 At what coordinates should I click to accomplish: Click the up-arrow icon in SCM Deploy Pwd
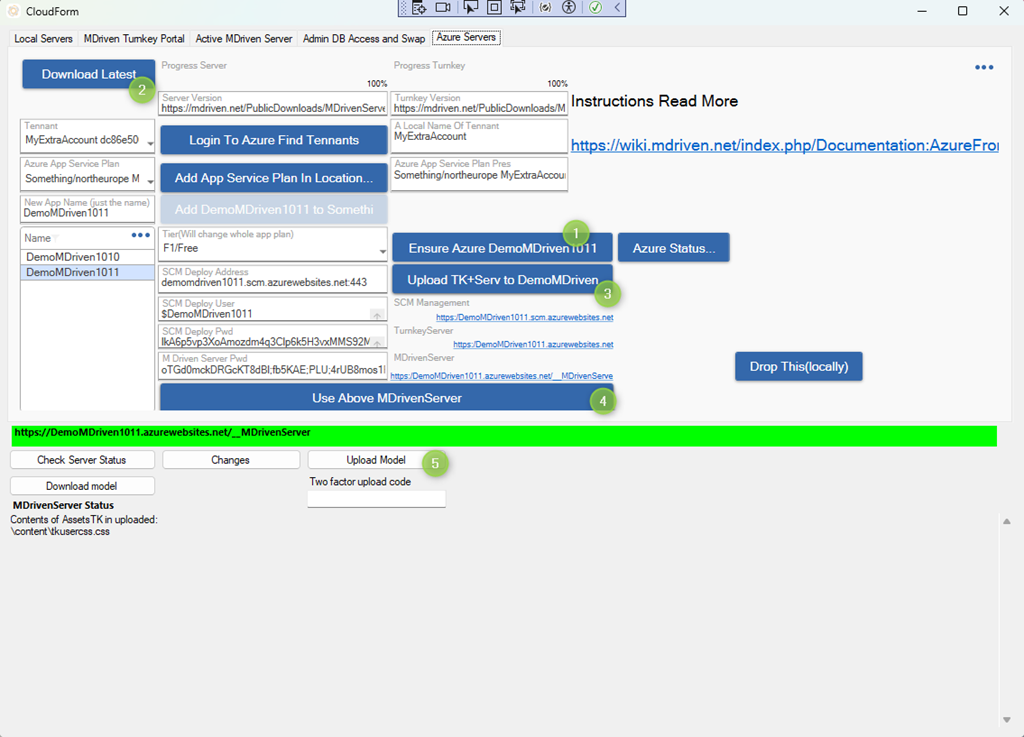click(x=377, y=343)
